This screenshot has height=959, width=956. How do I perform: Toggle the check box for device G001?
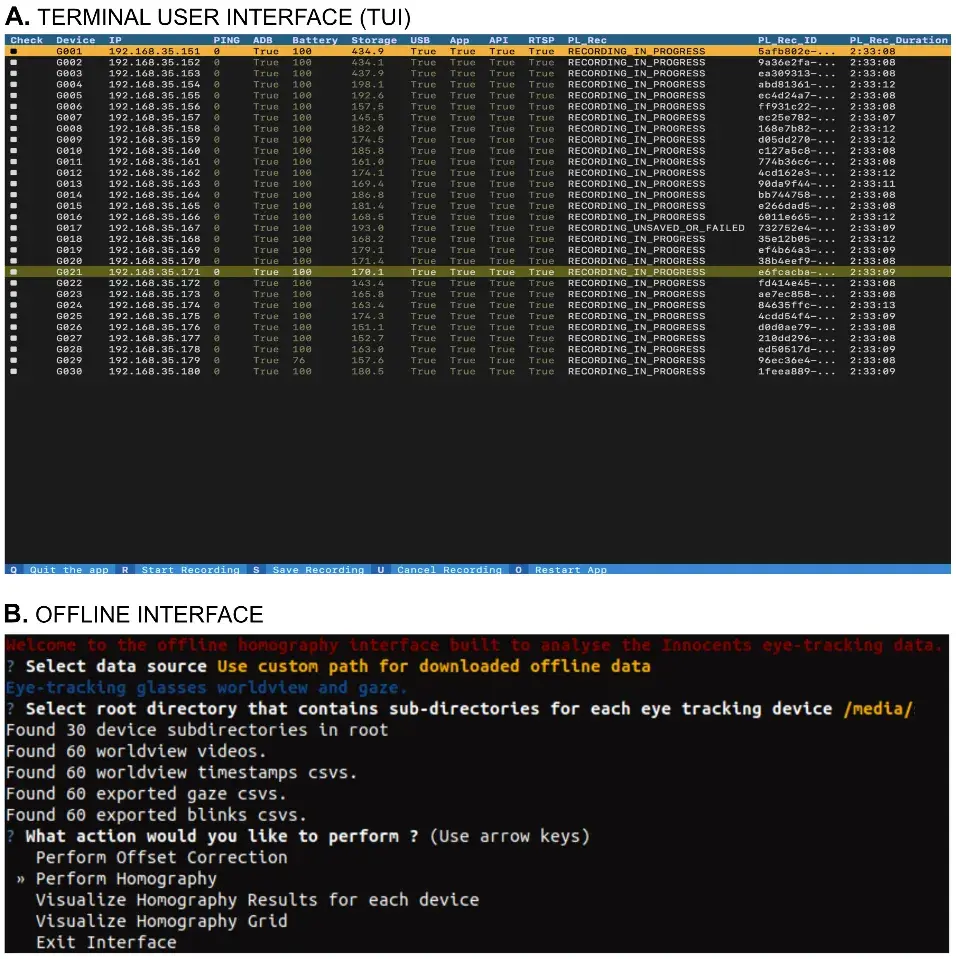point(13,51)
